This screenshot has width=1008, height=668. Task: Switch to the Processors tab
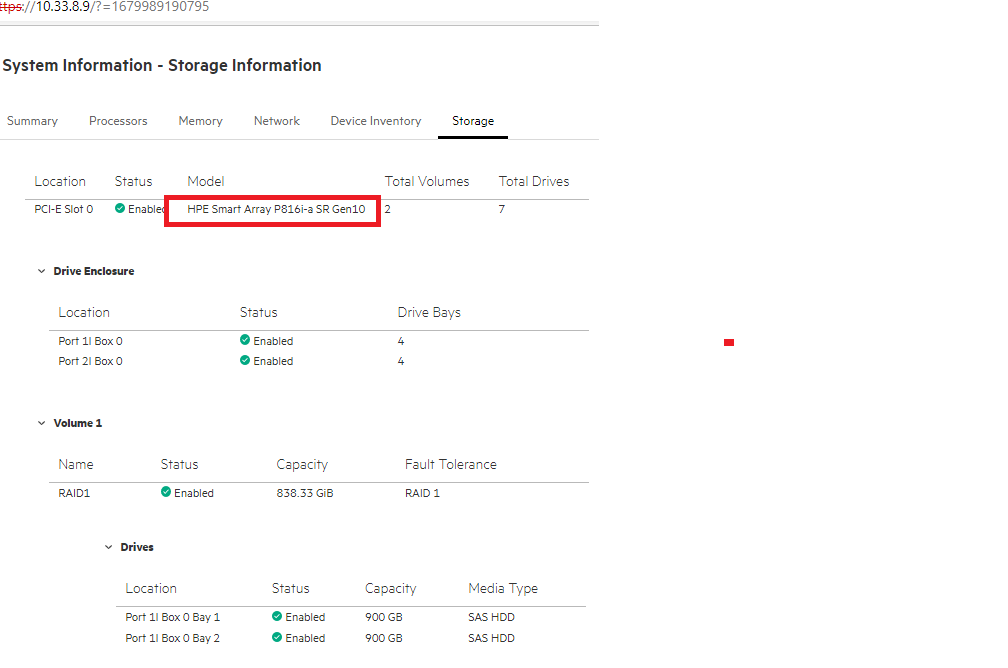pyautogui.click(x=118, y=120)
